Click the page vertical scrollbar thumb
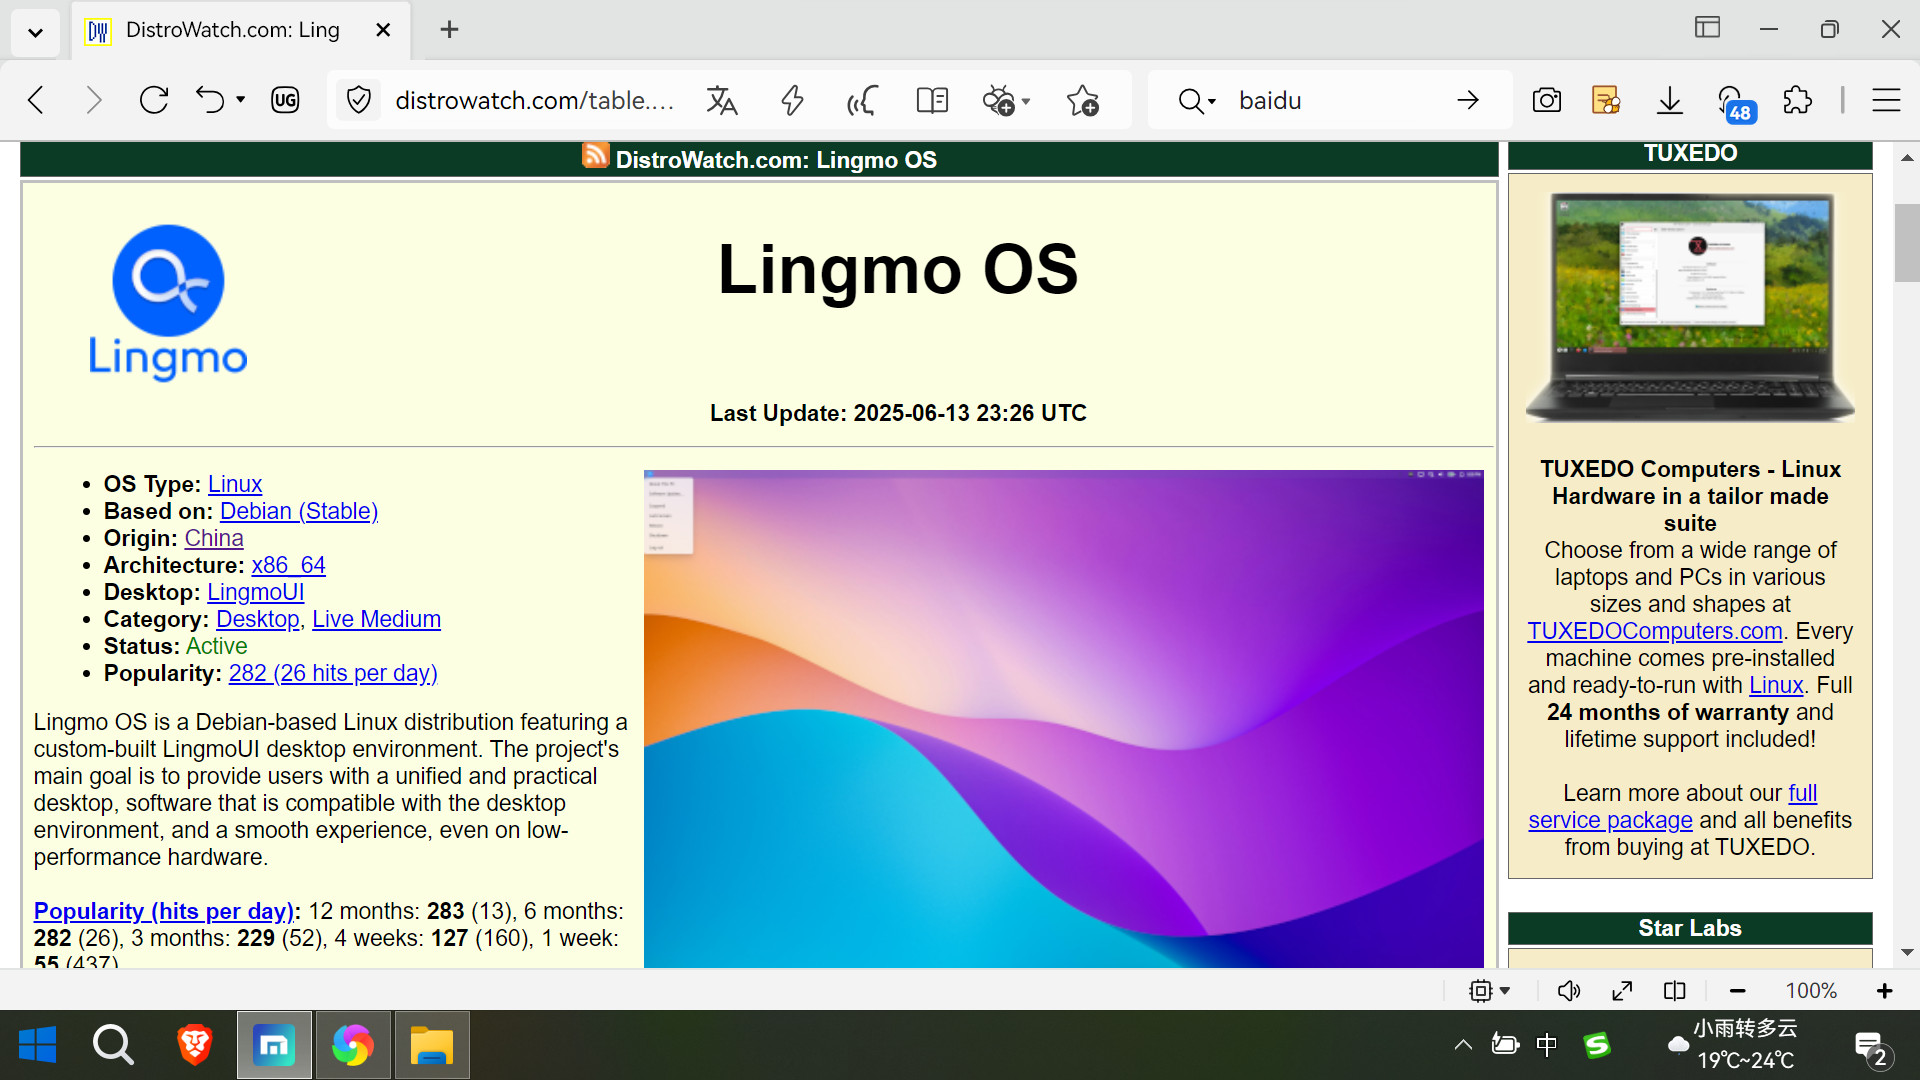This screenshot has width=1920, height=1080. [1907, 243]
